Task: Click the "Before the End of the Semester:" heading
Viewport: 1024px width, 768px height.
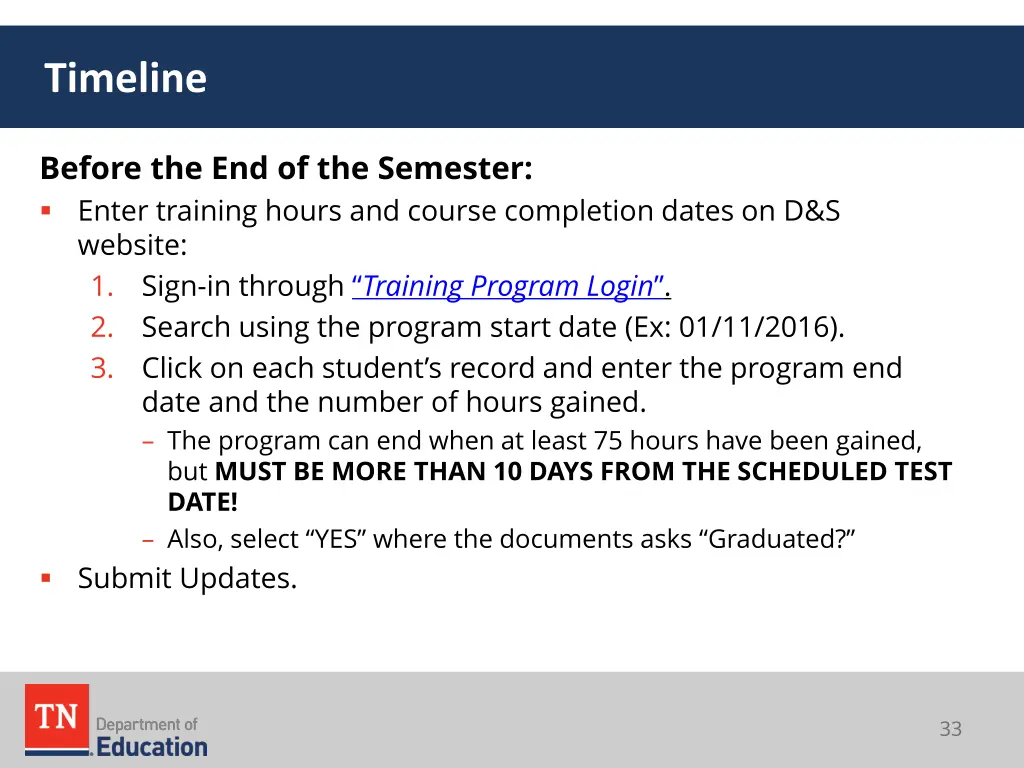Action: pos(286,168)
